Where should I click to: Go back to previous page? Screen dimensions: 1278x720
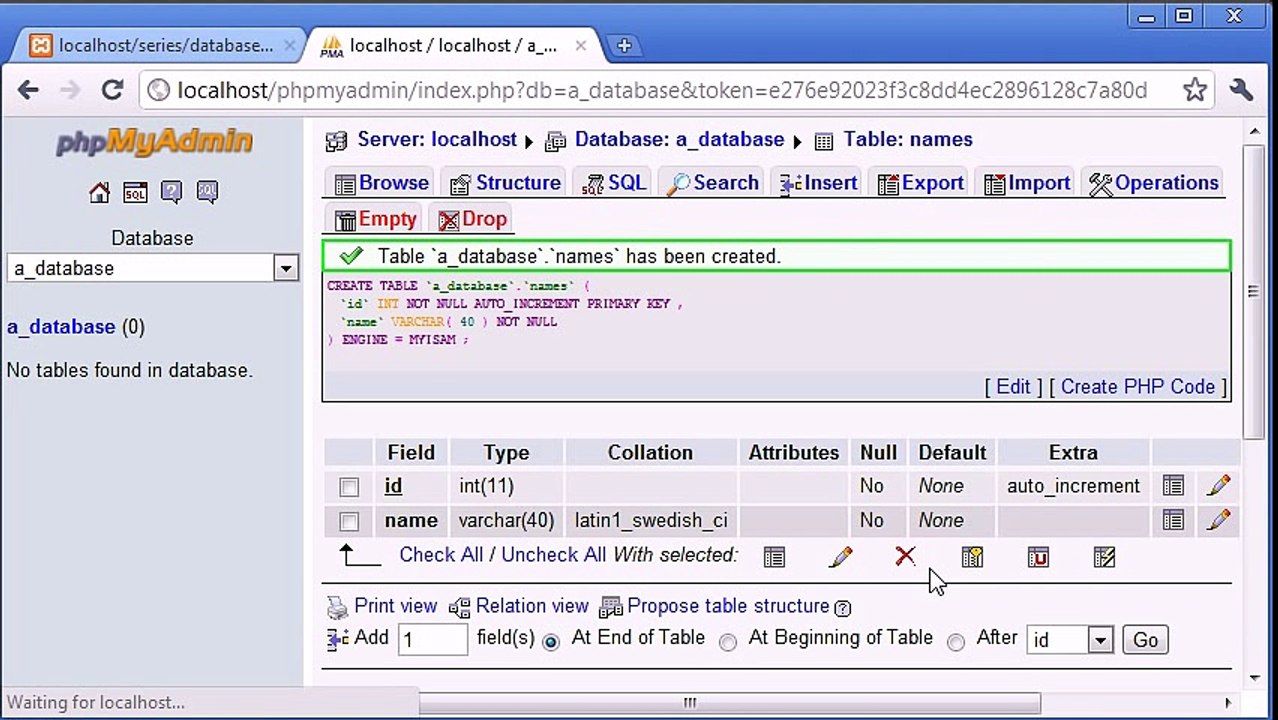pos(28,90)
